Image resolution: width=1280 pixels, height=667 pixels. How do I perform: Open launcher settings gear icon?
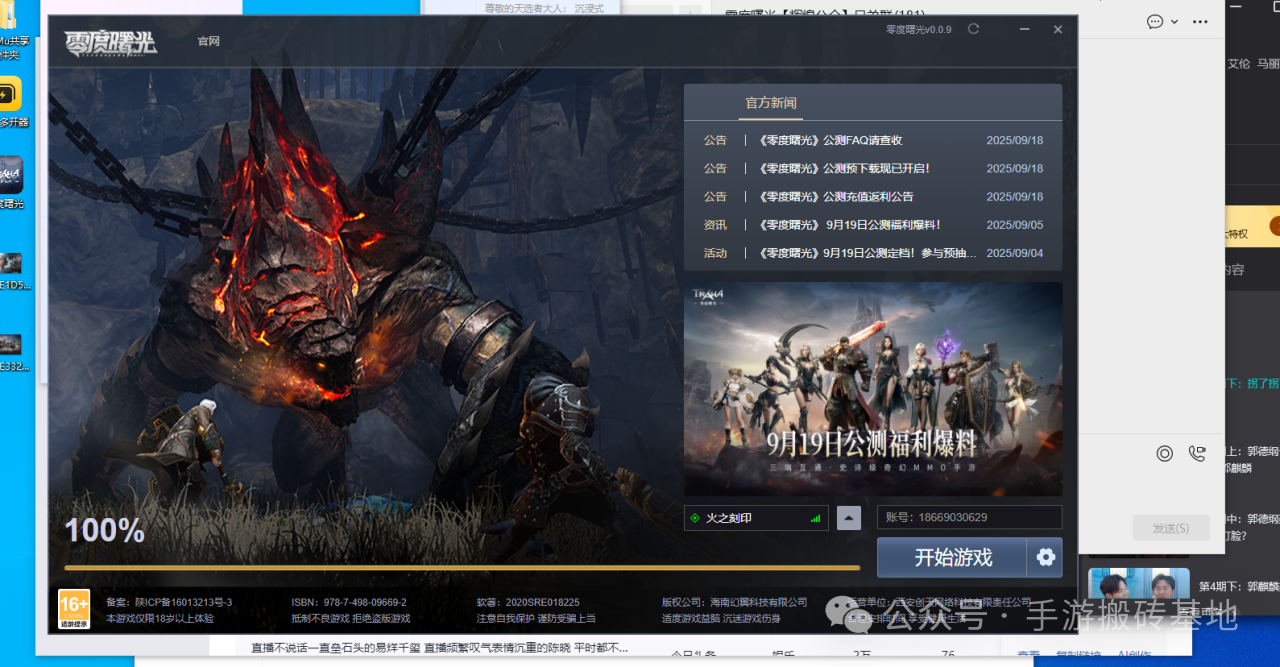point(1046,558)
